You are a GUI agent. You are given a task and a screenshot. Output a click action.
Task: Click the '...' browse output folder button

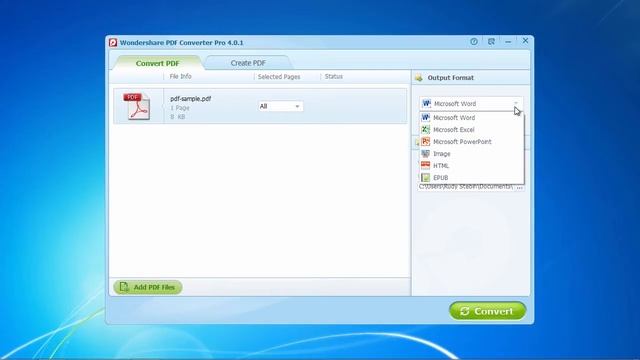click(519, 187)
